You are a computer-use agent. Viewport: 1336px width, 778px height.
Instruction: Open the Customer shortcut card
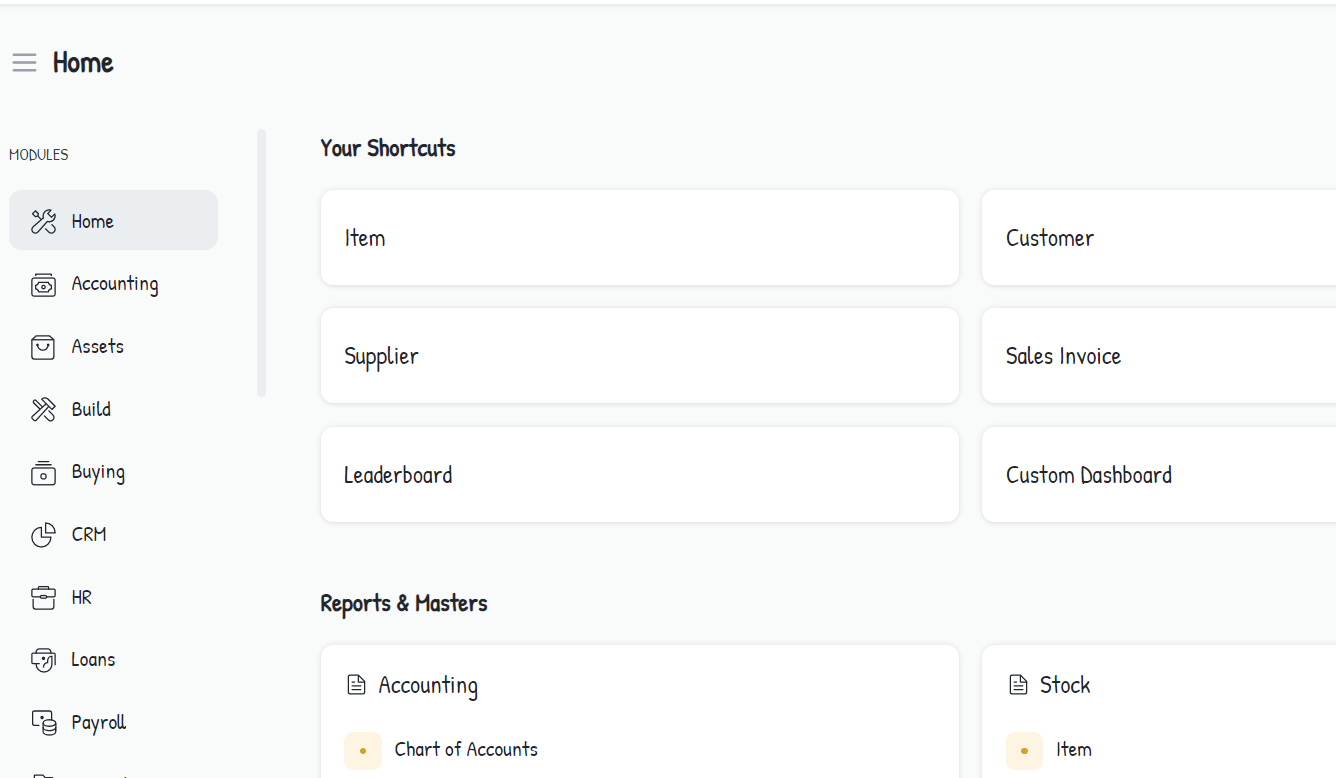tap(1158, 238)
